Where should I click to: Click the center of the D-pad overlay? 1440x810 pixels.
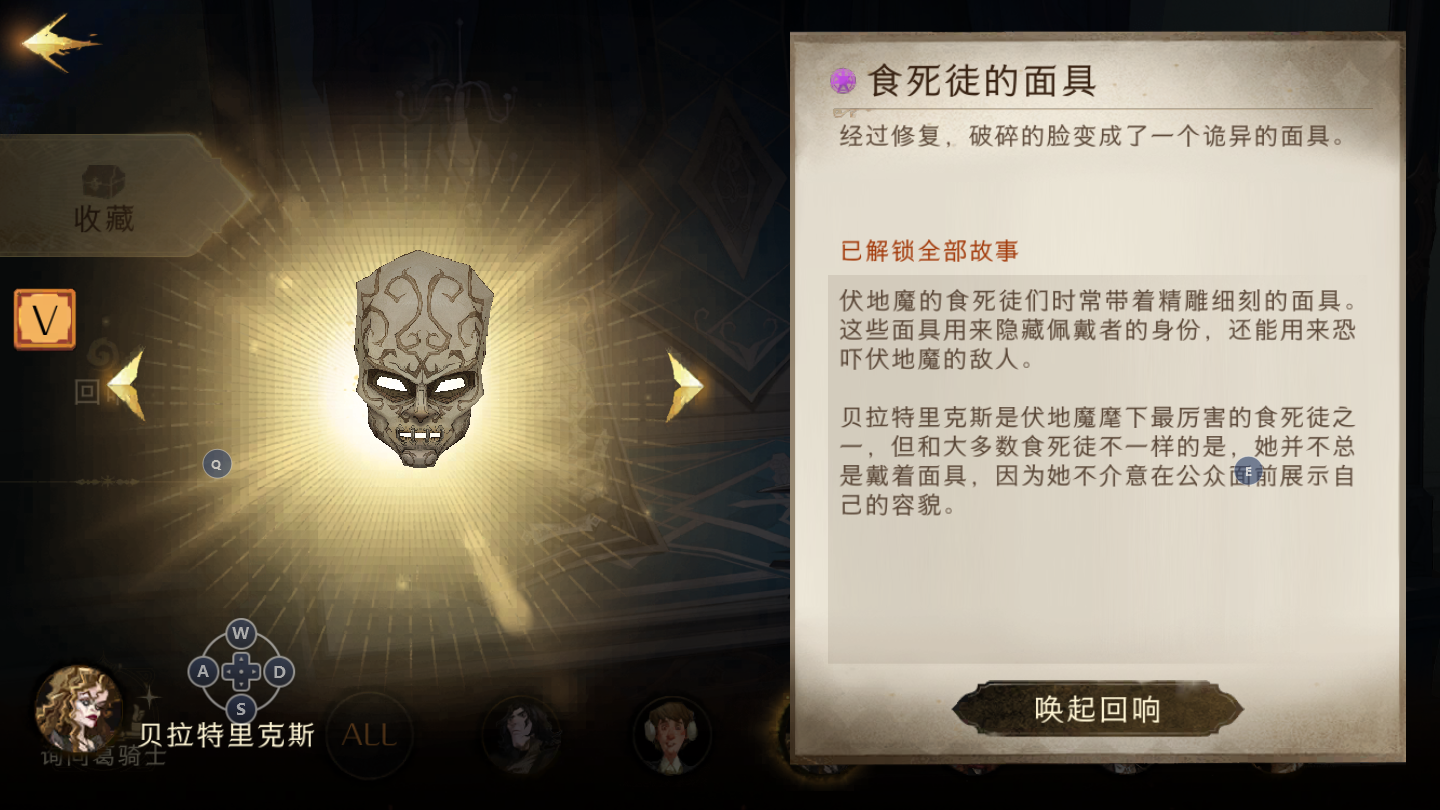[241, 671]
